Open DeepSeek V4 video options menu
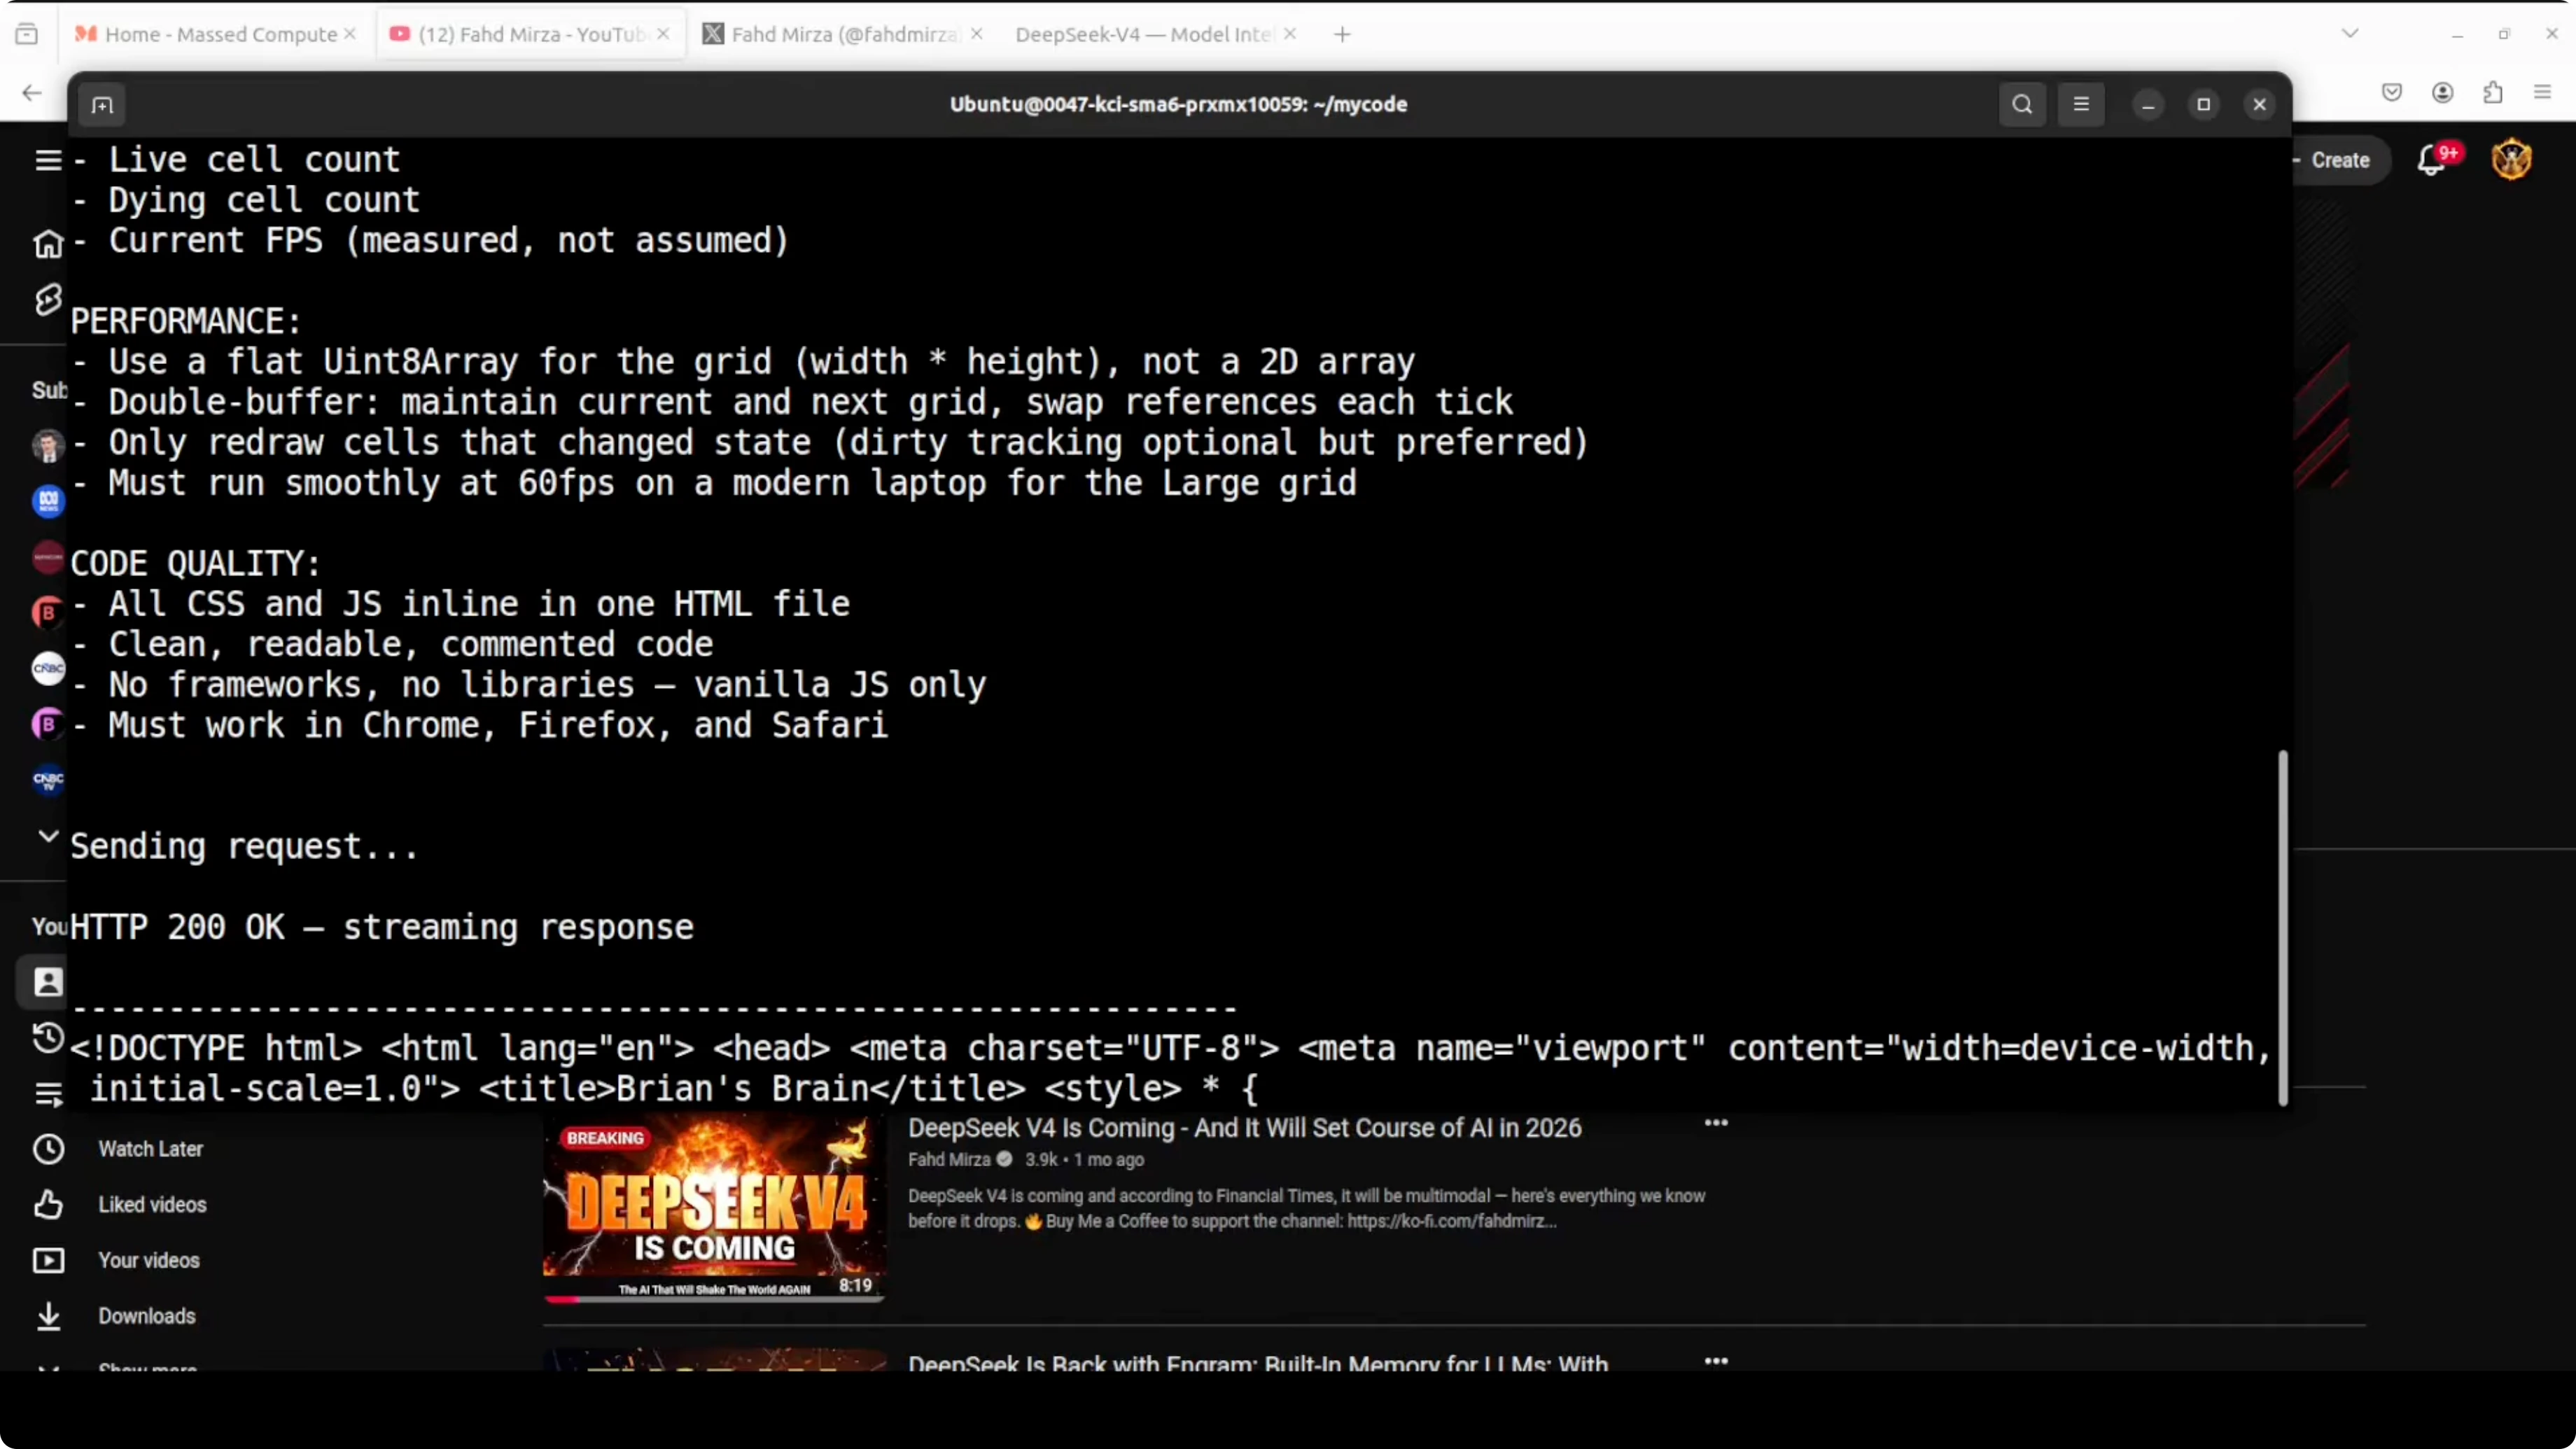2576x1449 pixels. [1716, 1123]
